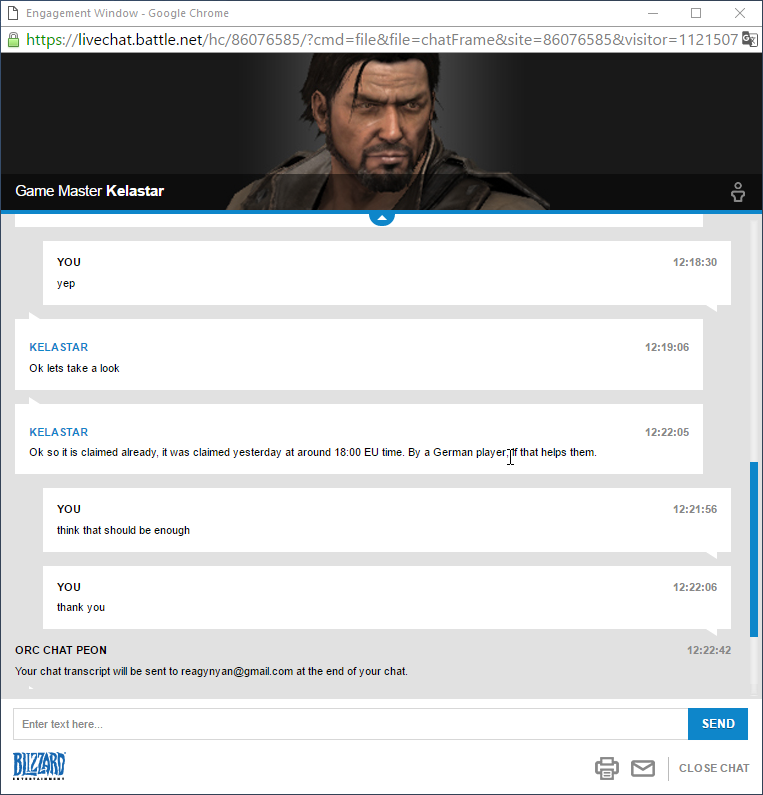This screenshot has height=795, width=763.
Task: Click the 'think that should be enough' message
Action: (x=123, y=530)
